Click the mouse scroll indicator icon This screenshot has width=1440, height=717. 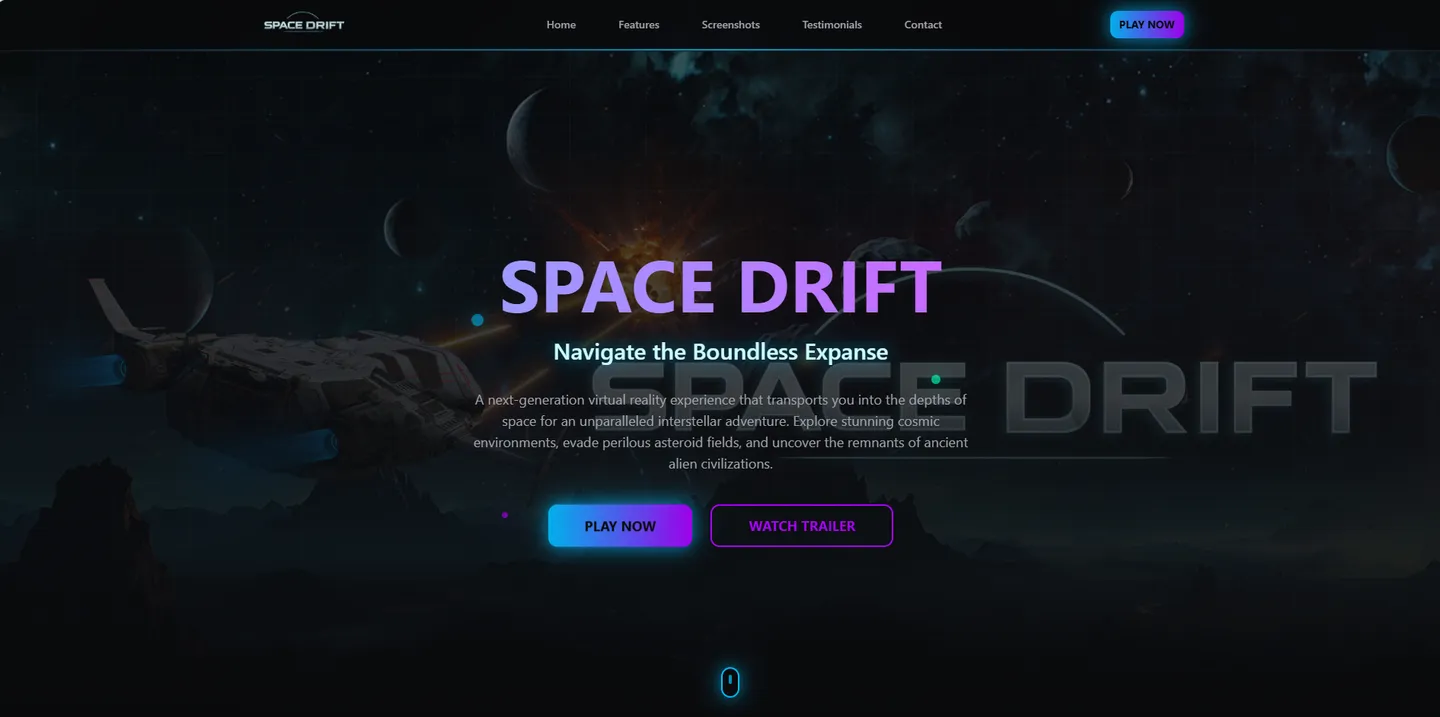point(731,682)
